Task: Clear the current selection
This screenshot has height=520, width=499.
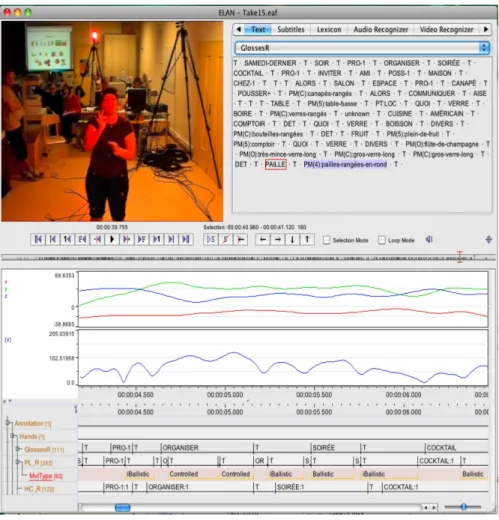Action: click(x=226, y=239)
